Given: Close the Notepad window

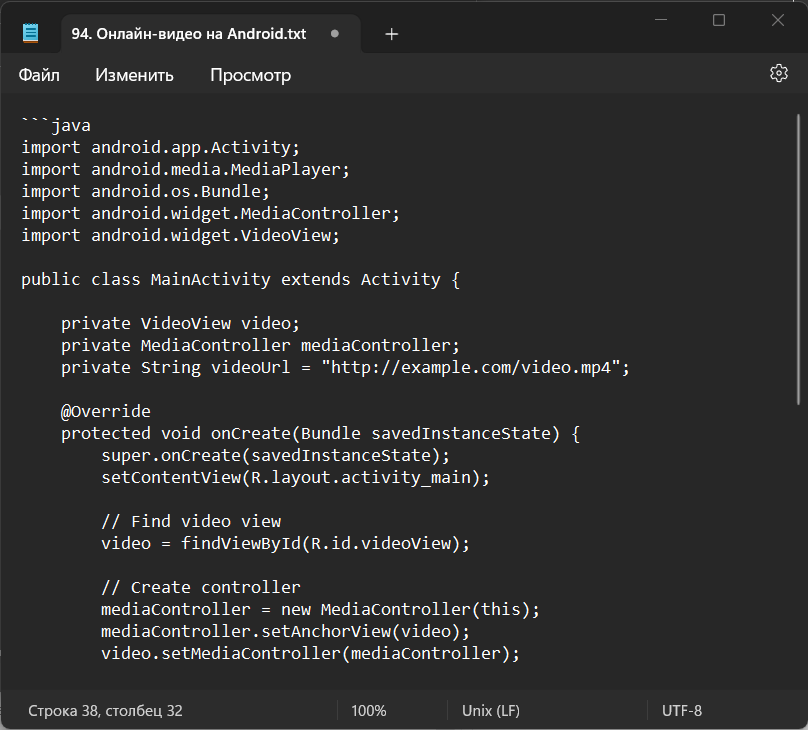Looking at the screenshot, I should pos(777,21).
